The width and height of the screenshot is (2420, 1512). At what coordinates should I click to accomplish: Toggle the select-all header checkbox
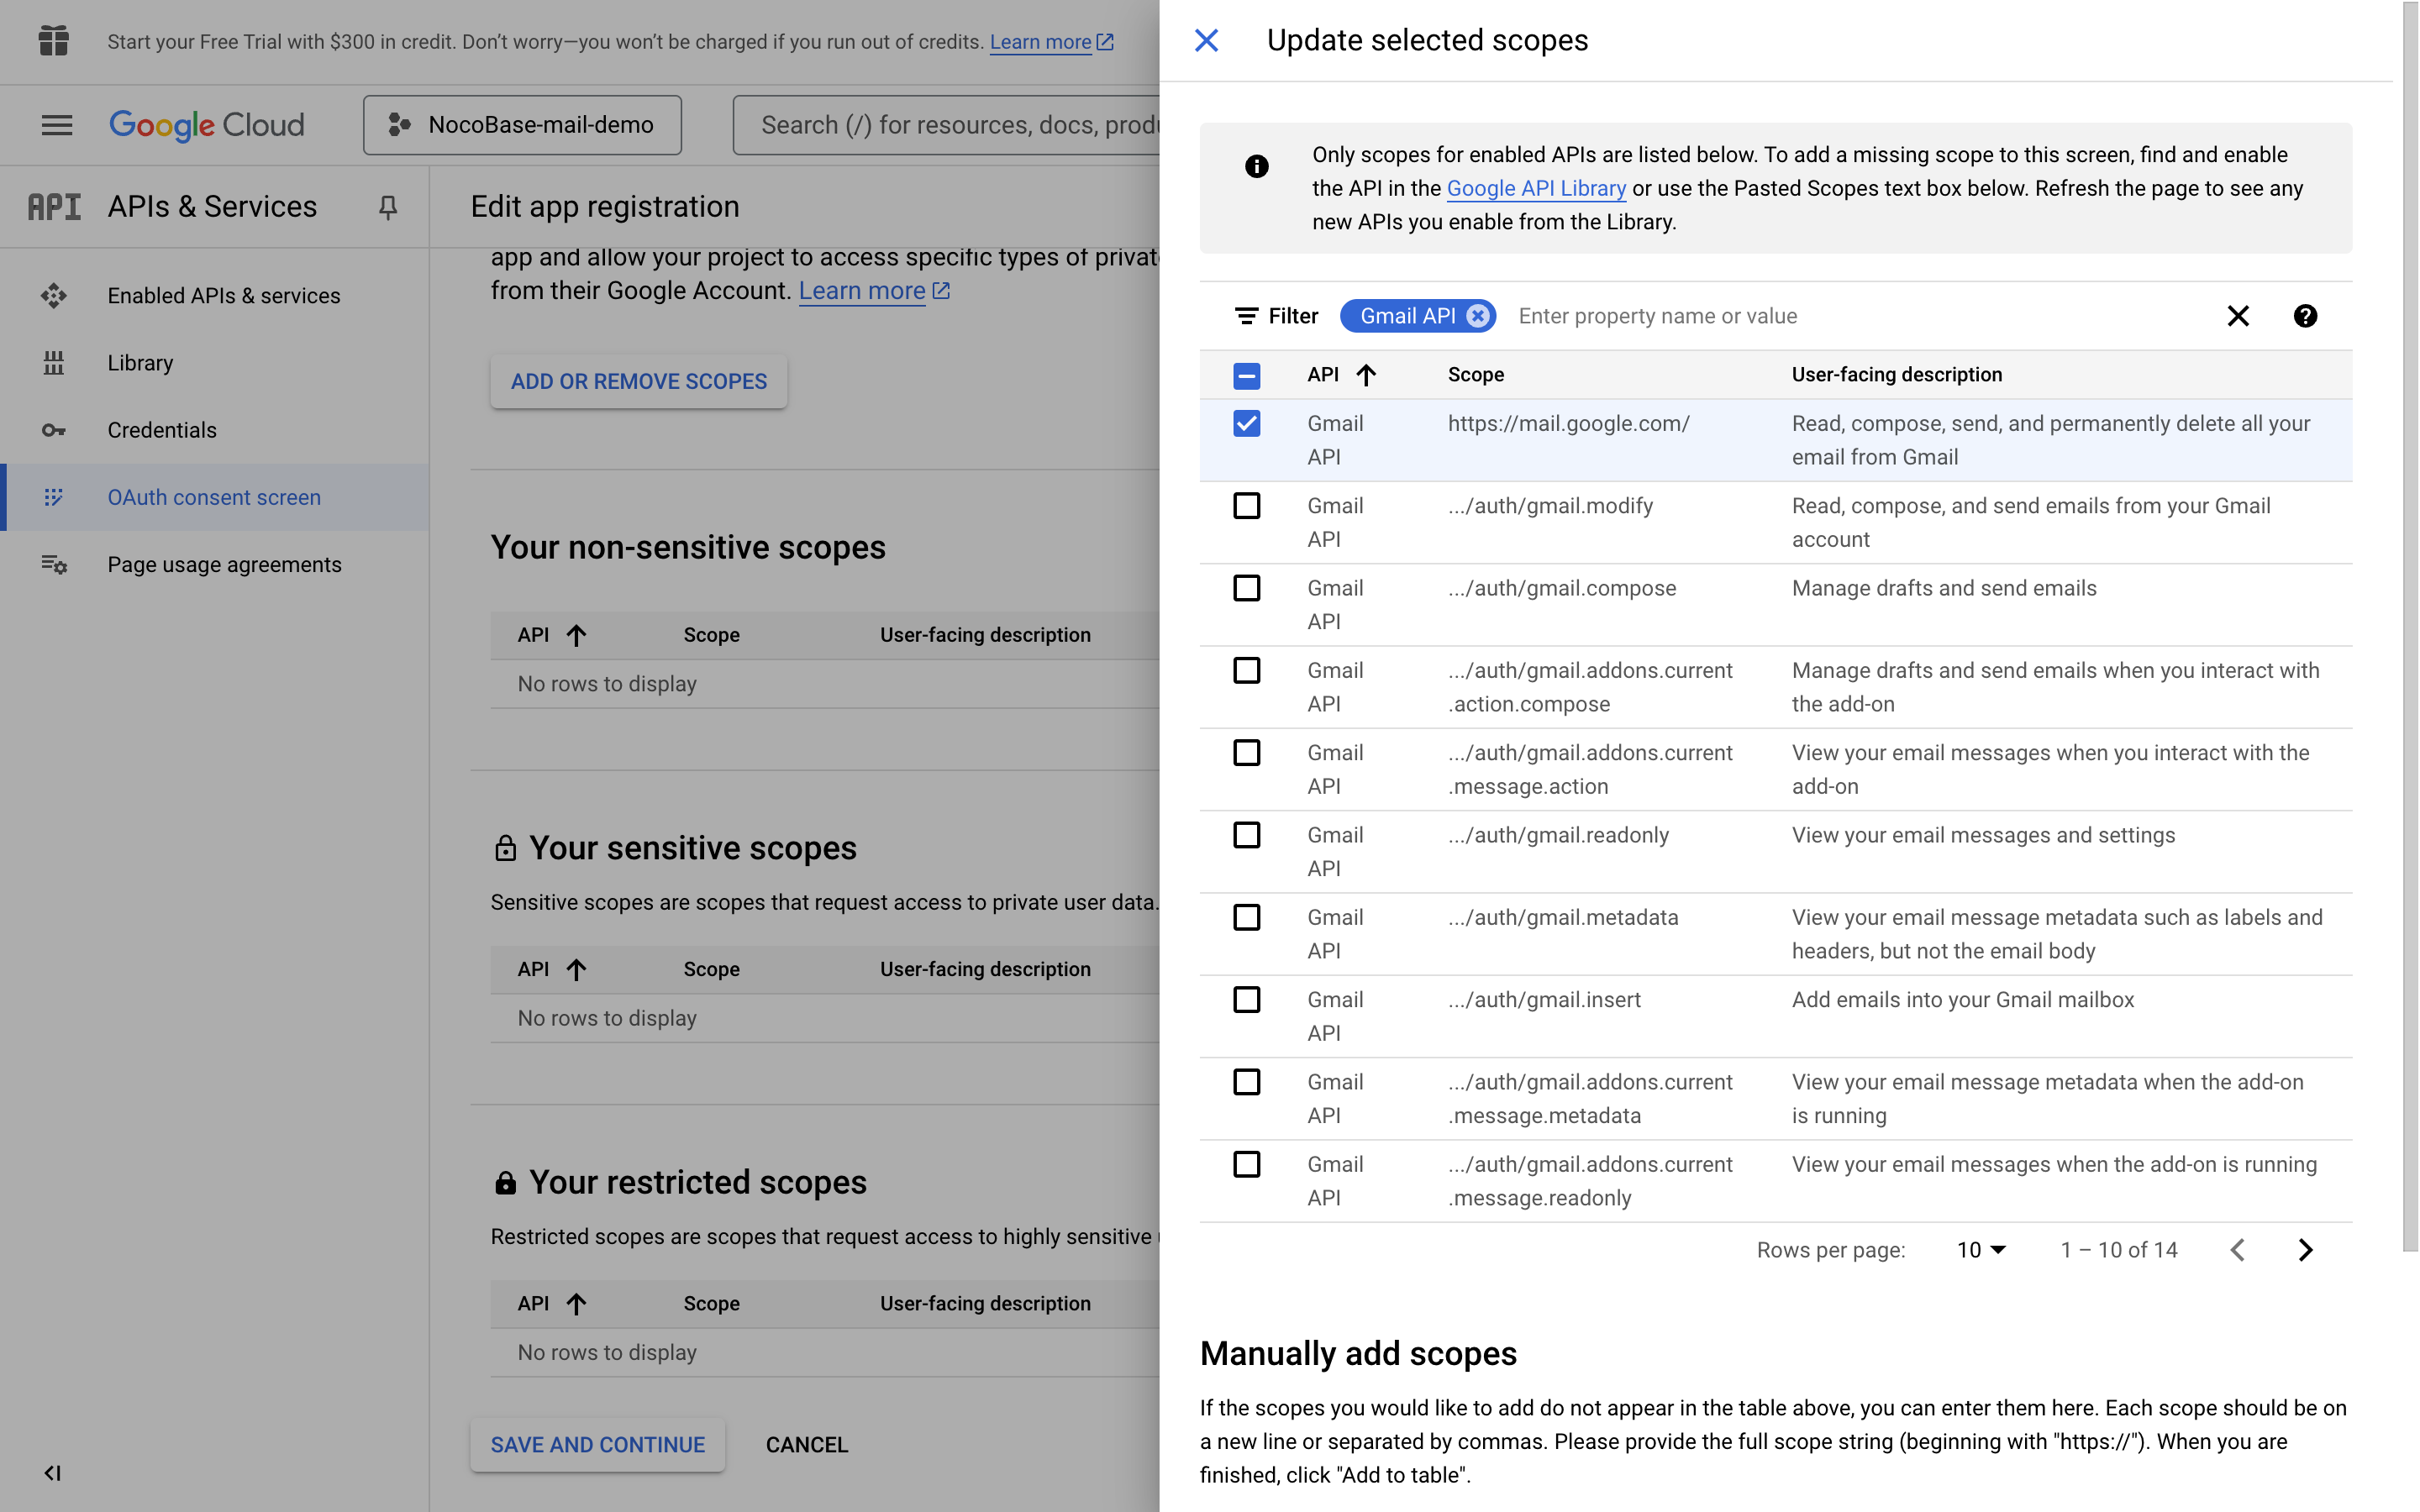click(1246, 376)
